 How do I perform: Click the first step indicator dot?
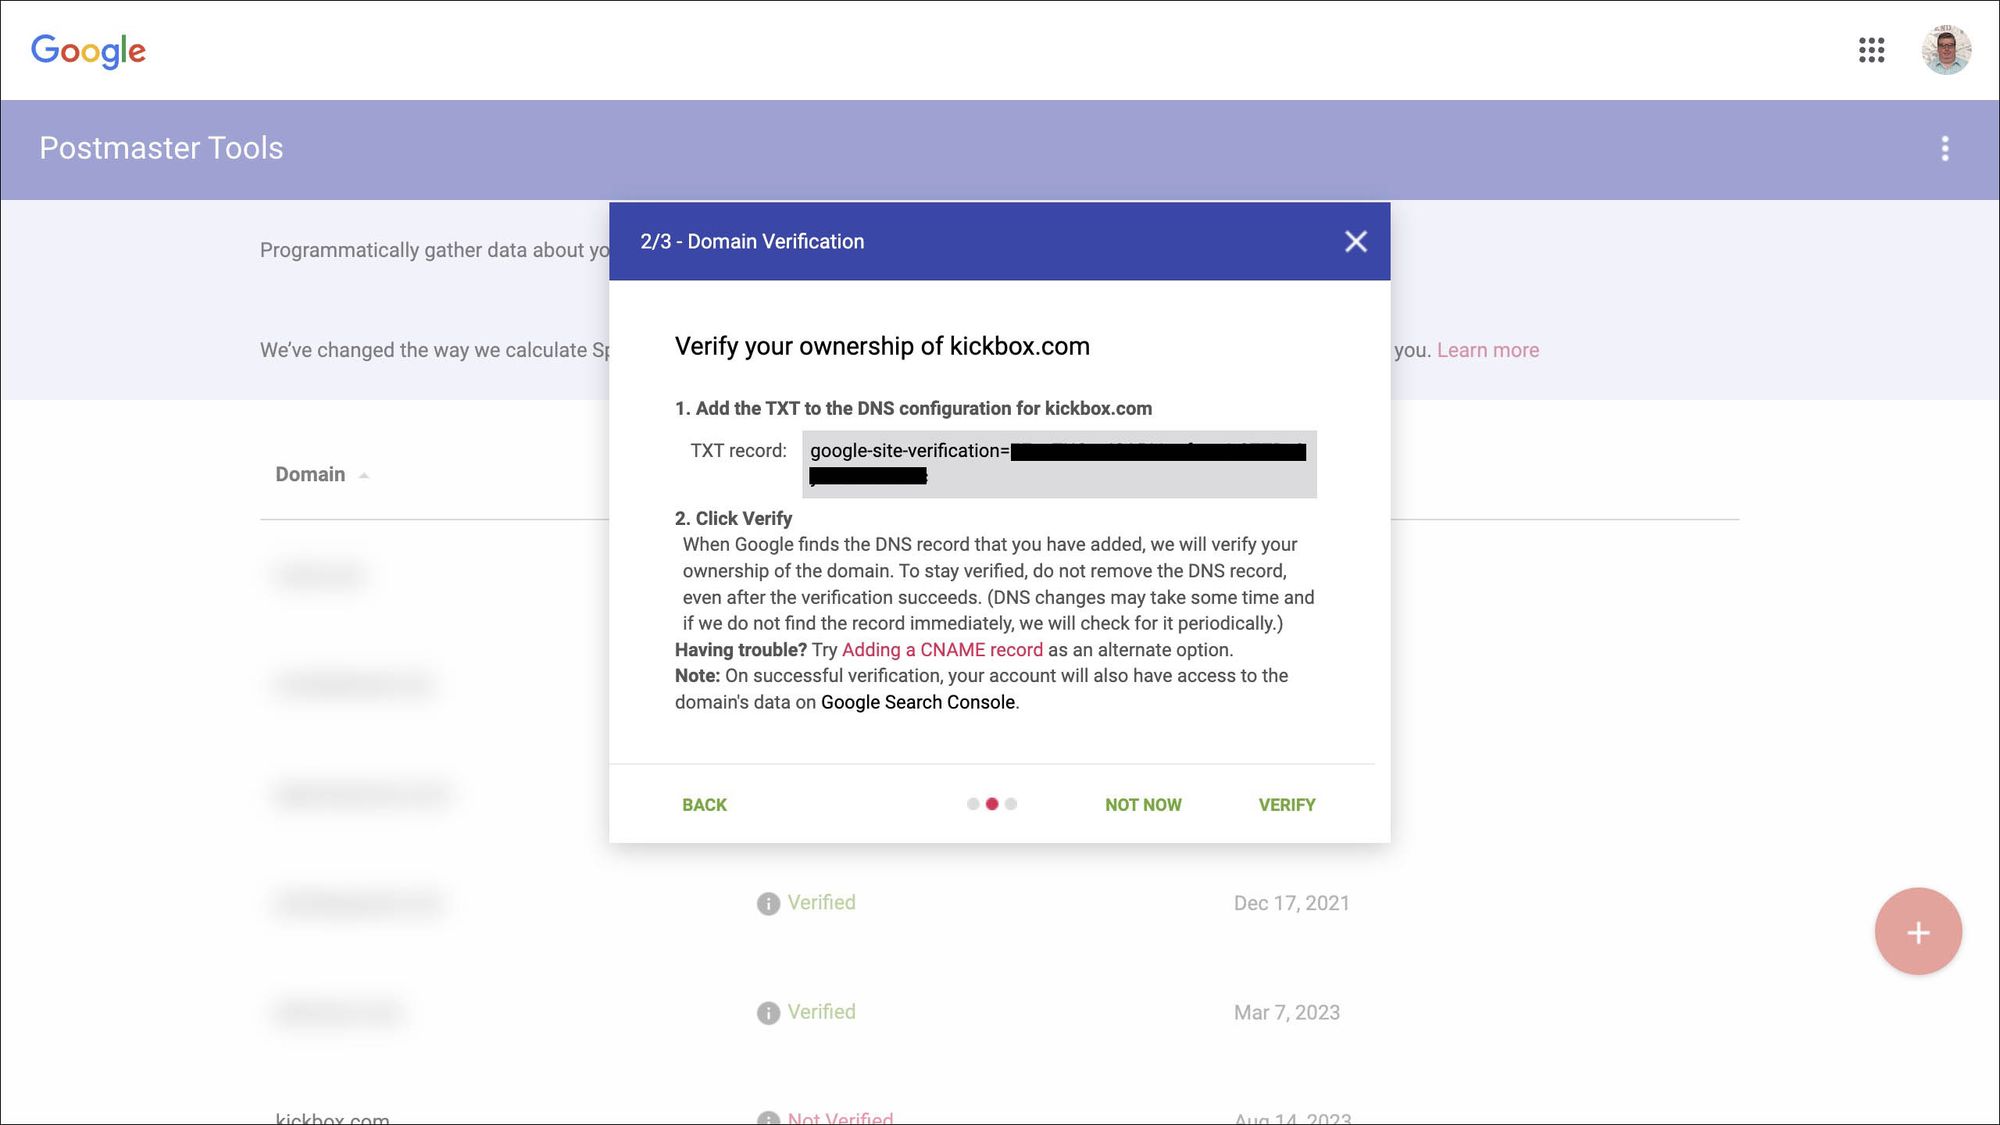click(x=973, y=804)
